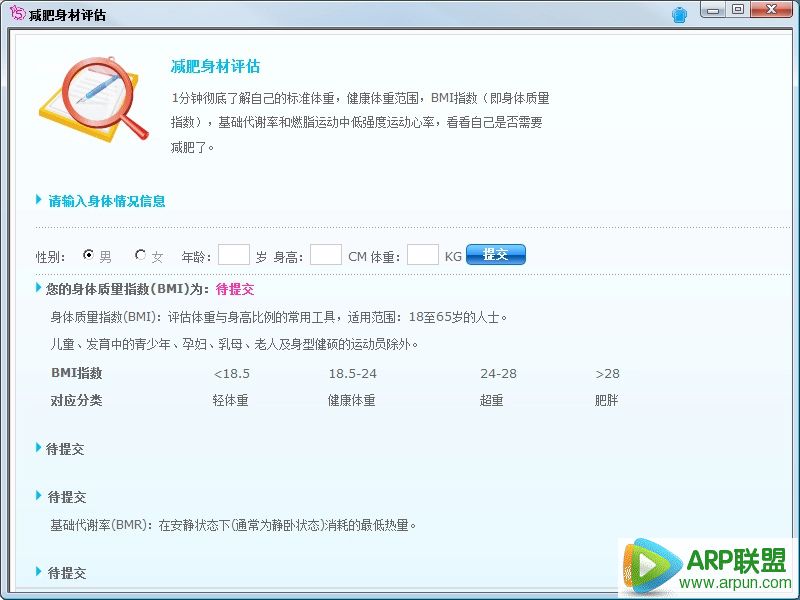Click the blue shirt skin icon in title bar
This screenshot has width=800, height=600.
click(x=679, y=15)
